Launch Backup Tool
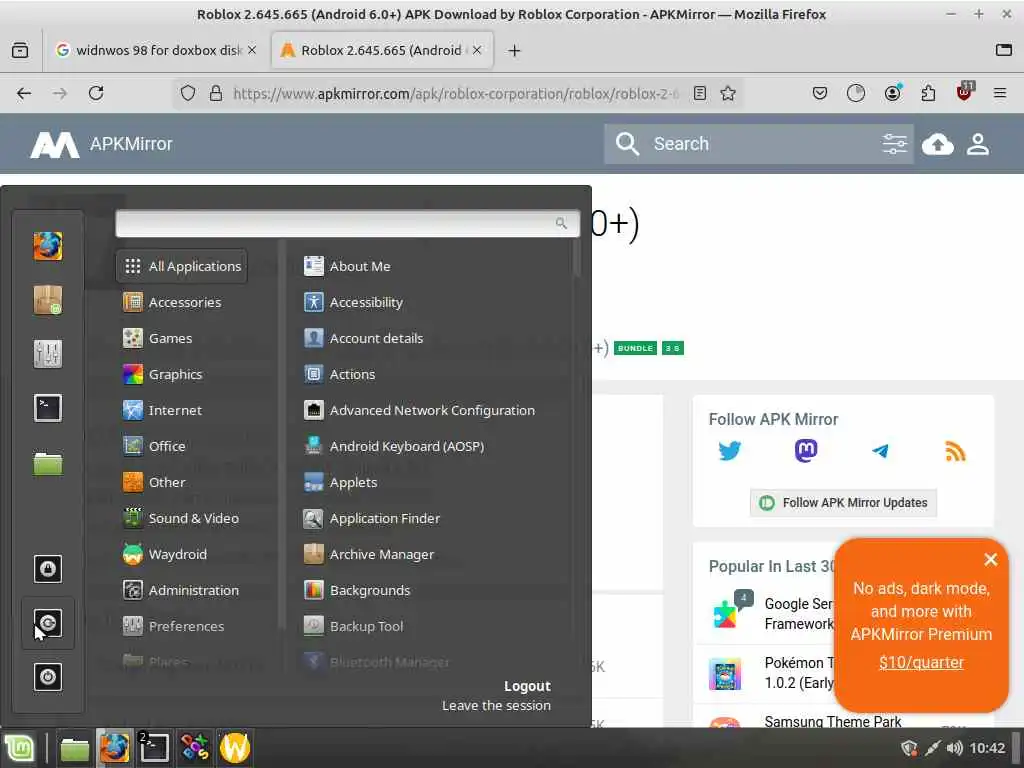 434,626
